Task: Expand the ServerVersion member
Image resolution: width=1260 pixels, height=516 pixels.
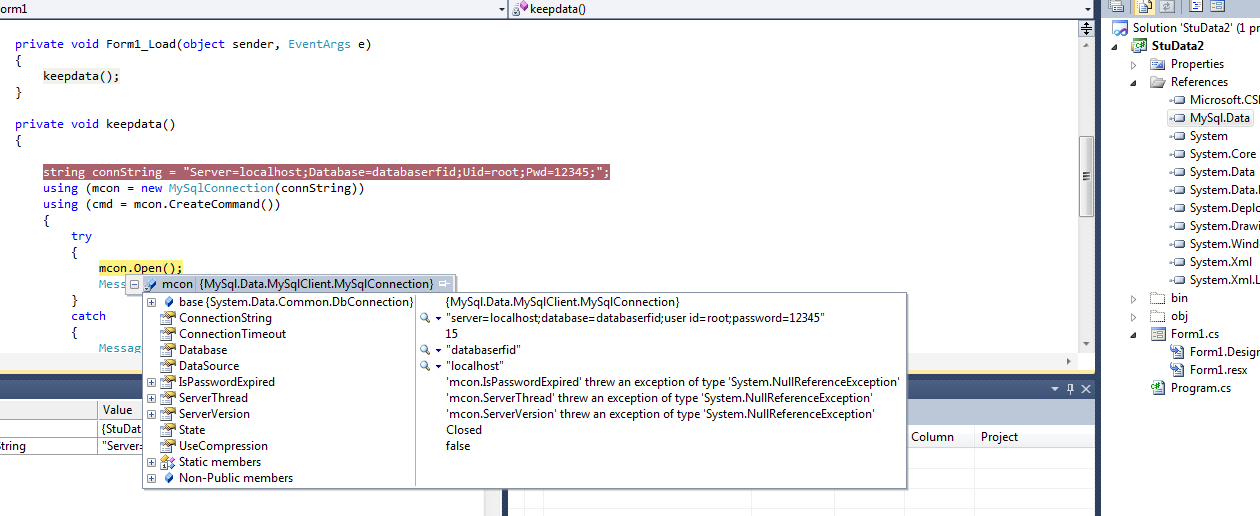Action: pyautogui.click(x=151, y=414)
